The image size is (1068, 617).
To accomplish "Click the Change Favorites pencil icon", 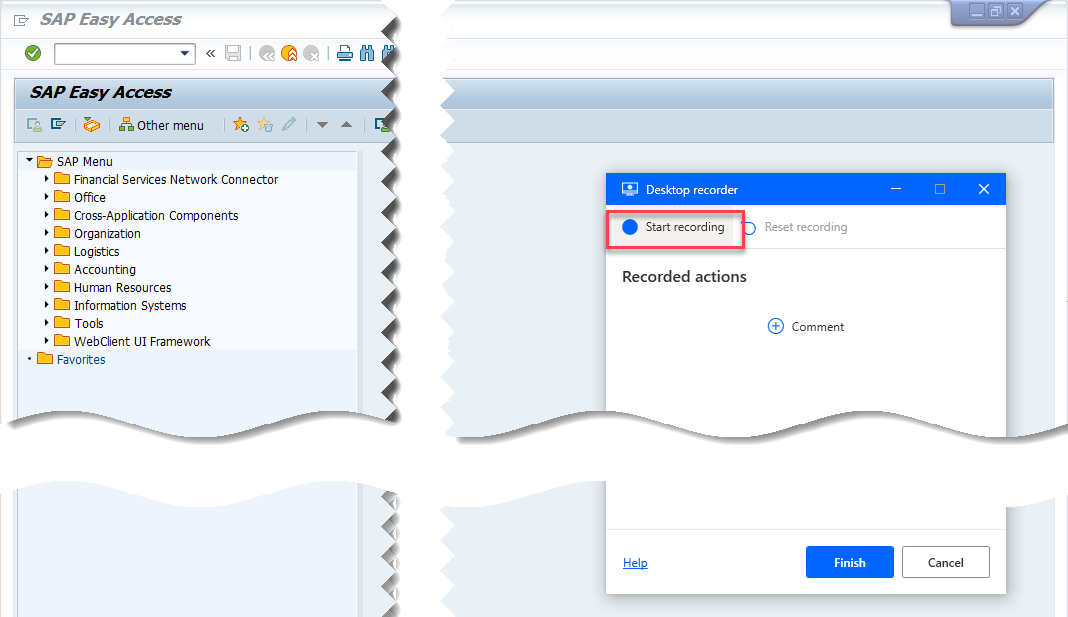I will 289,124.
